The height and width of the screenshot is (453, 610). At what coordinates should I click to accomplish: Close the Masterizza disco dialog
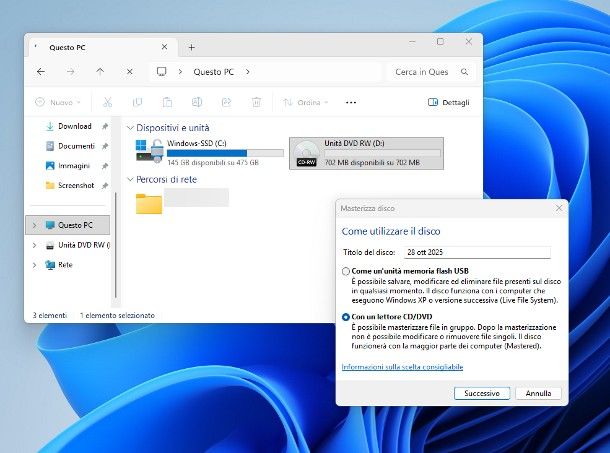point(559,209)
